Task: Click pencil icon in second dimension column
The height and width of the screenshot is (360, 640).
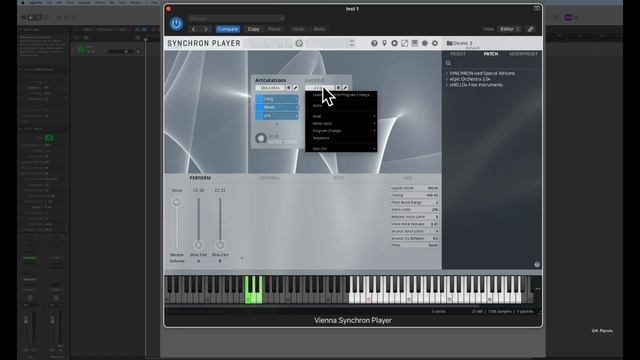Action: pos(345,88)
